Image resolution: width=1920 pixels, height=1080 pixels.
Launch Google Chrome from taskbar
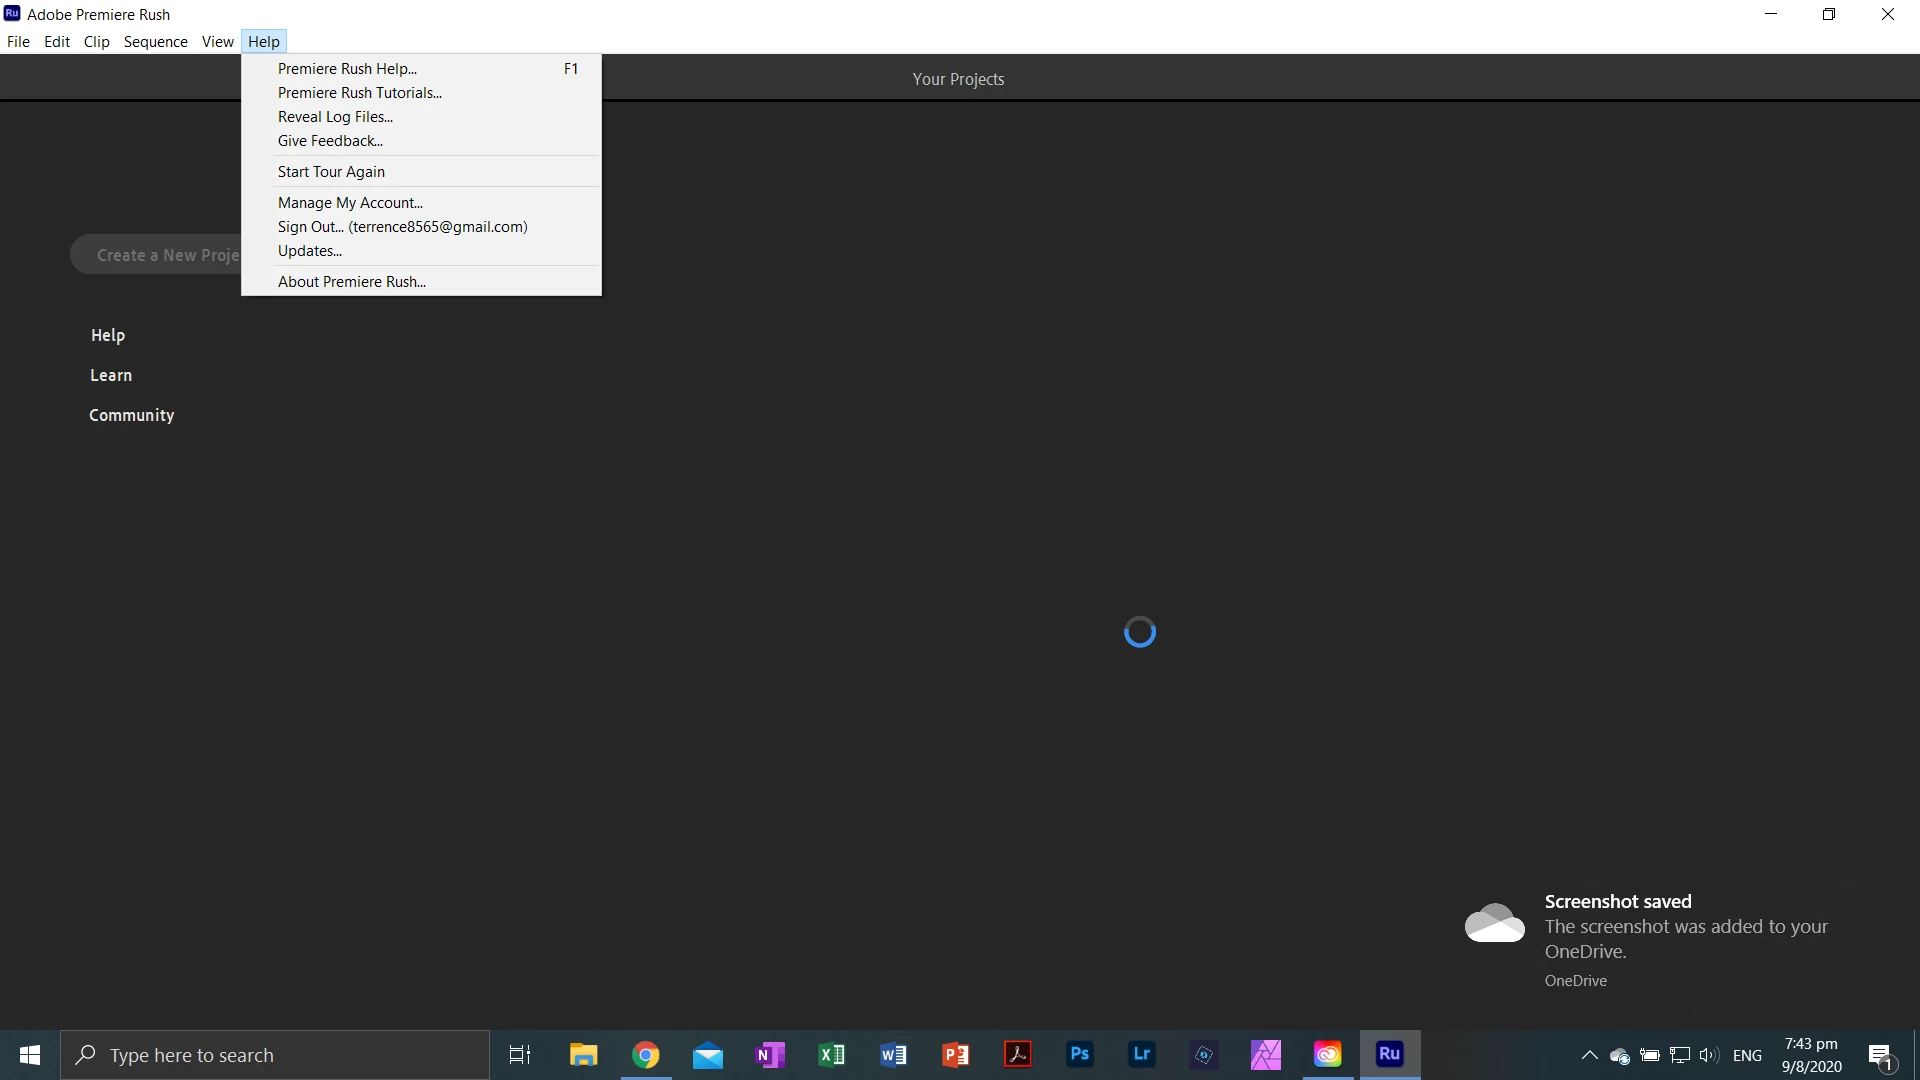pyautogui.click(x=646, y=1054)
